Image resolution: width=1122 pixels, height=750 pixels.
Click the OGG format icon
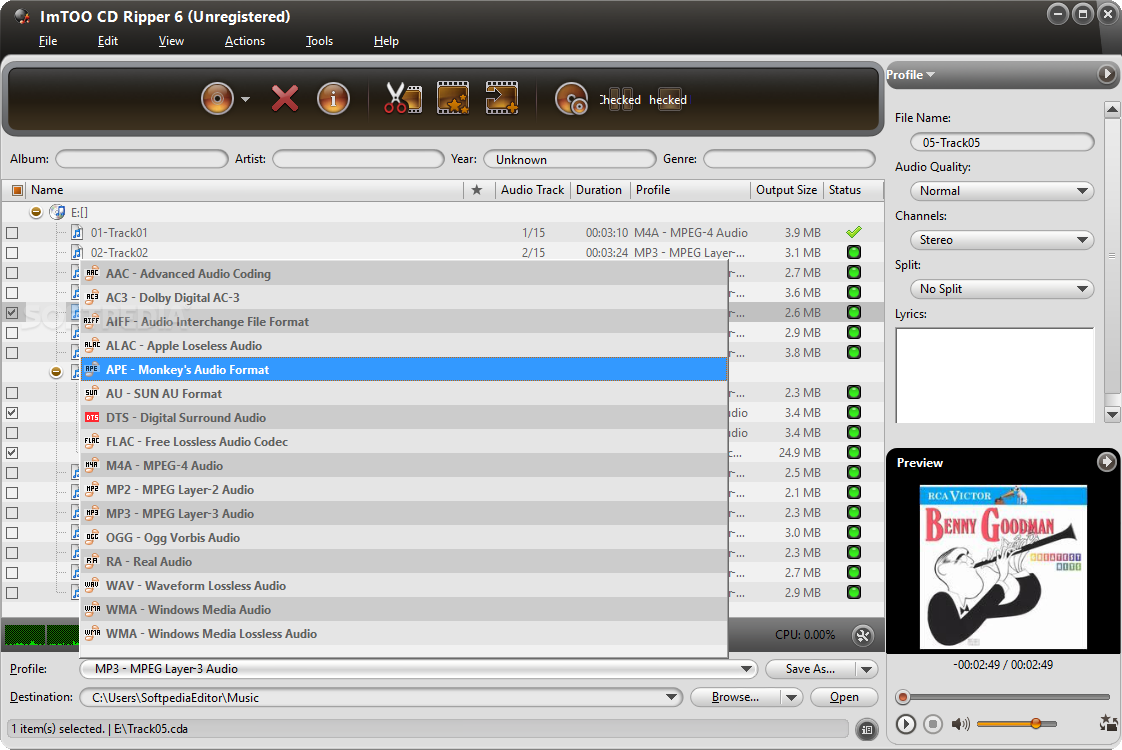(92, 537)
